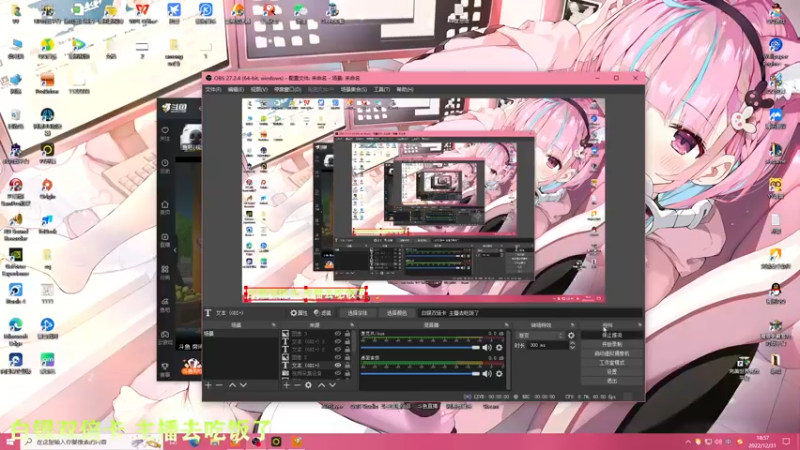Open the 停靠窗口(D) menu in OBS
The image size is (800, 450).
287,89
